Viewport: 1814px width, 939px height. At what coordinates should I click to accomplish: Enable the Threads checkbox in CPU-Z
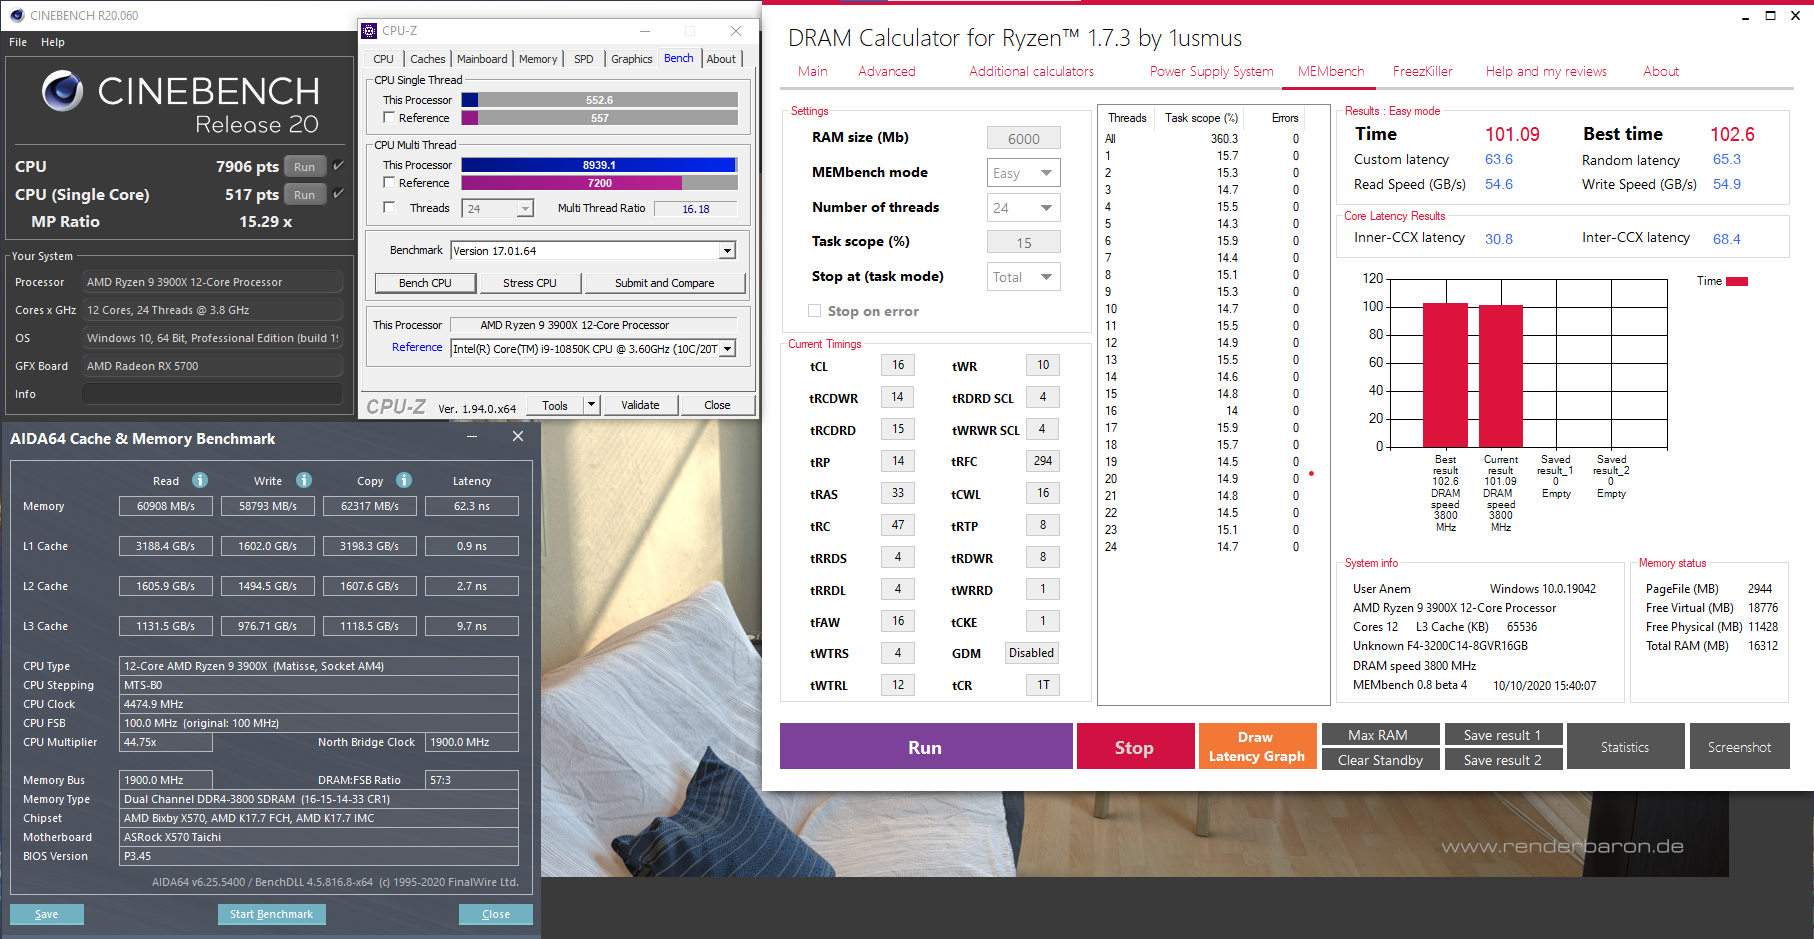point(389,208)
